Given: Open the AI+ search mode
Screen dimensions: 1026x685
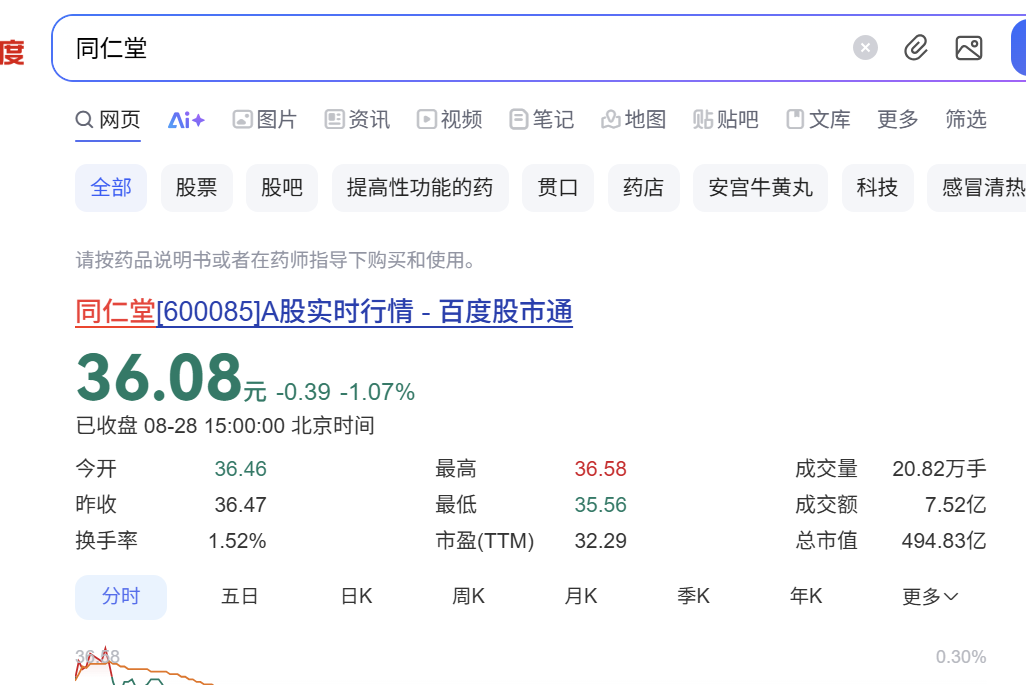Looking at the screenshot, I should [x=186, y=120].
